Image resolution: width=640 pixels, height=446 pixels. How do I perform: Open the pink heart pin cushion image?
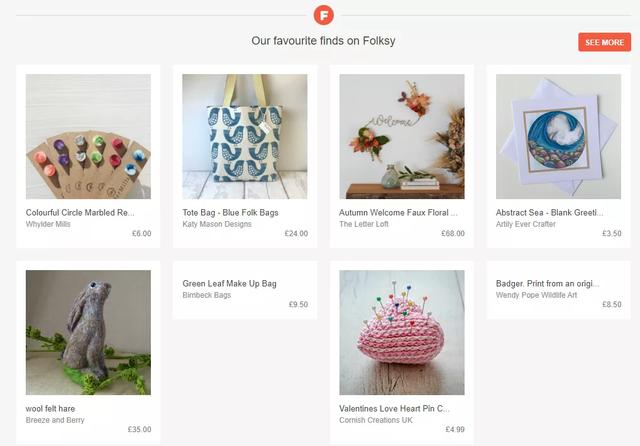coord(402,332)
